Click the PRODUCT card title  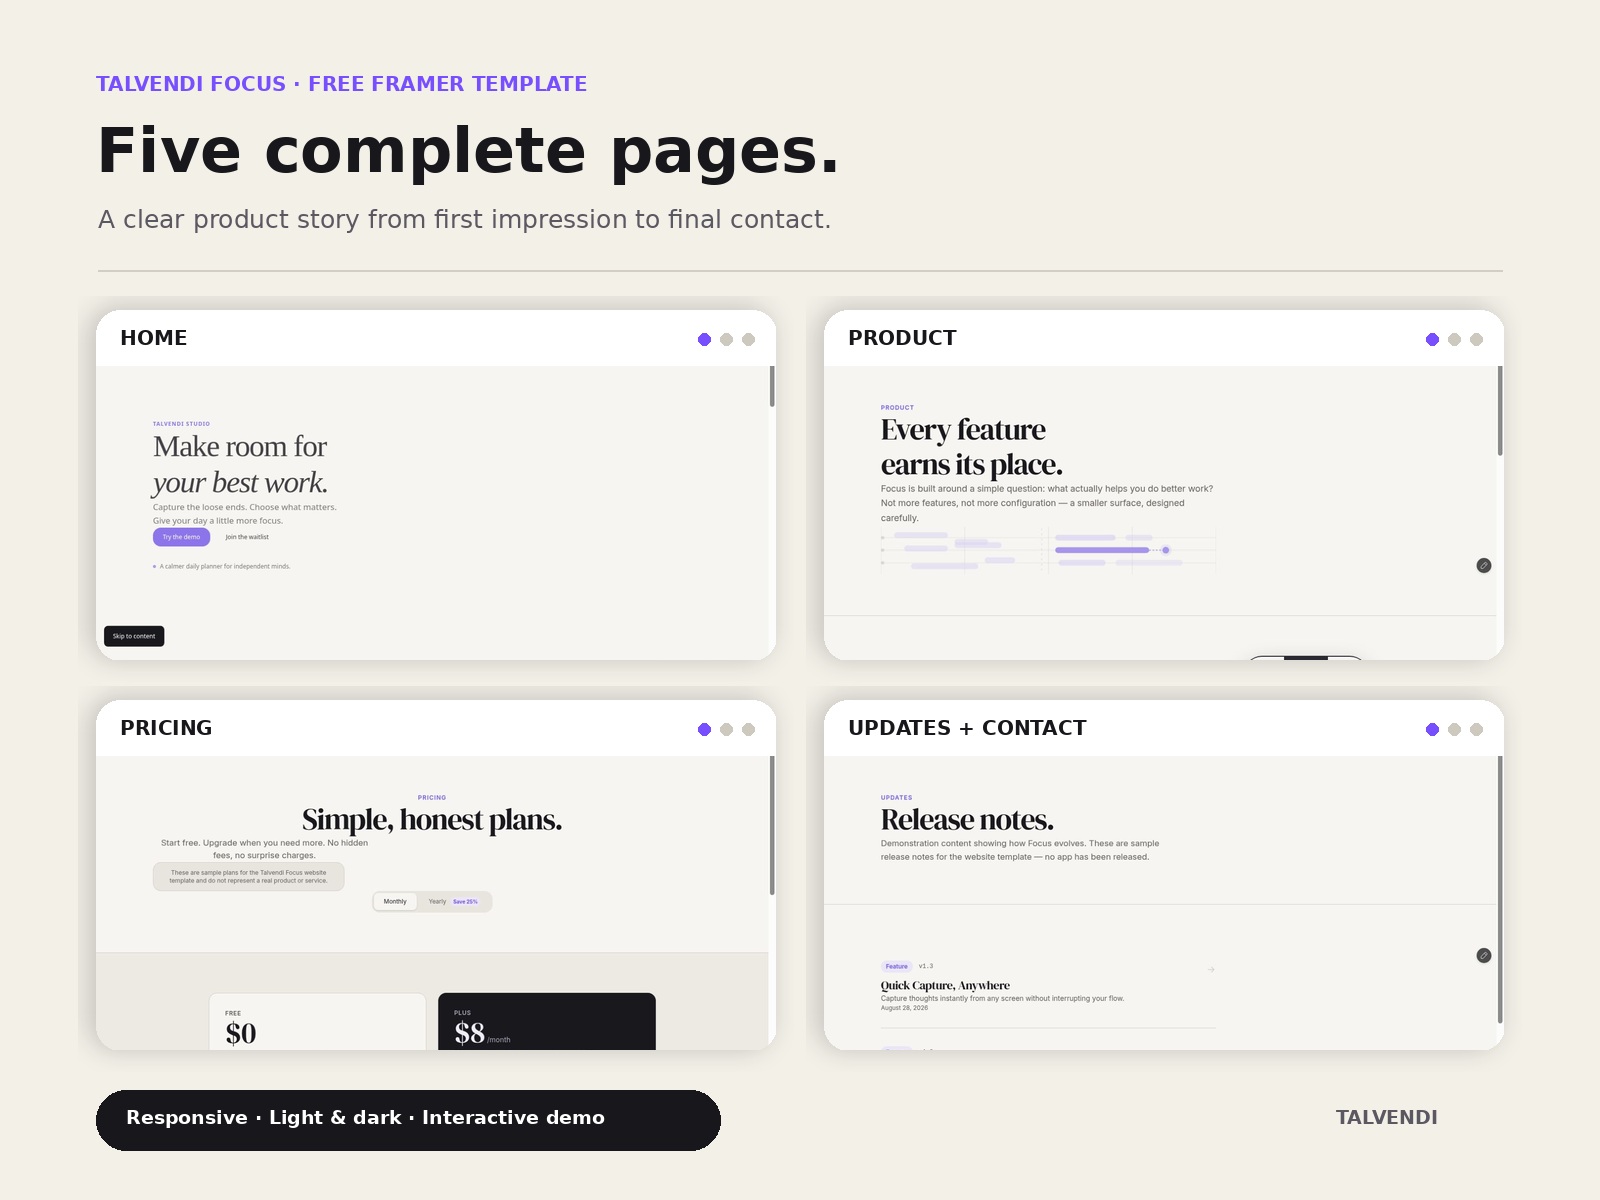click(x=902, y=338)
